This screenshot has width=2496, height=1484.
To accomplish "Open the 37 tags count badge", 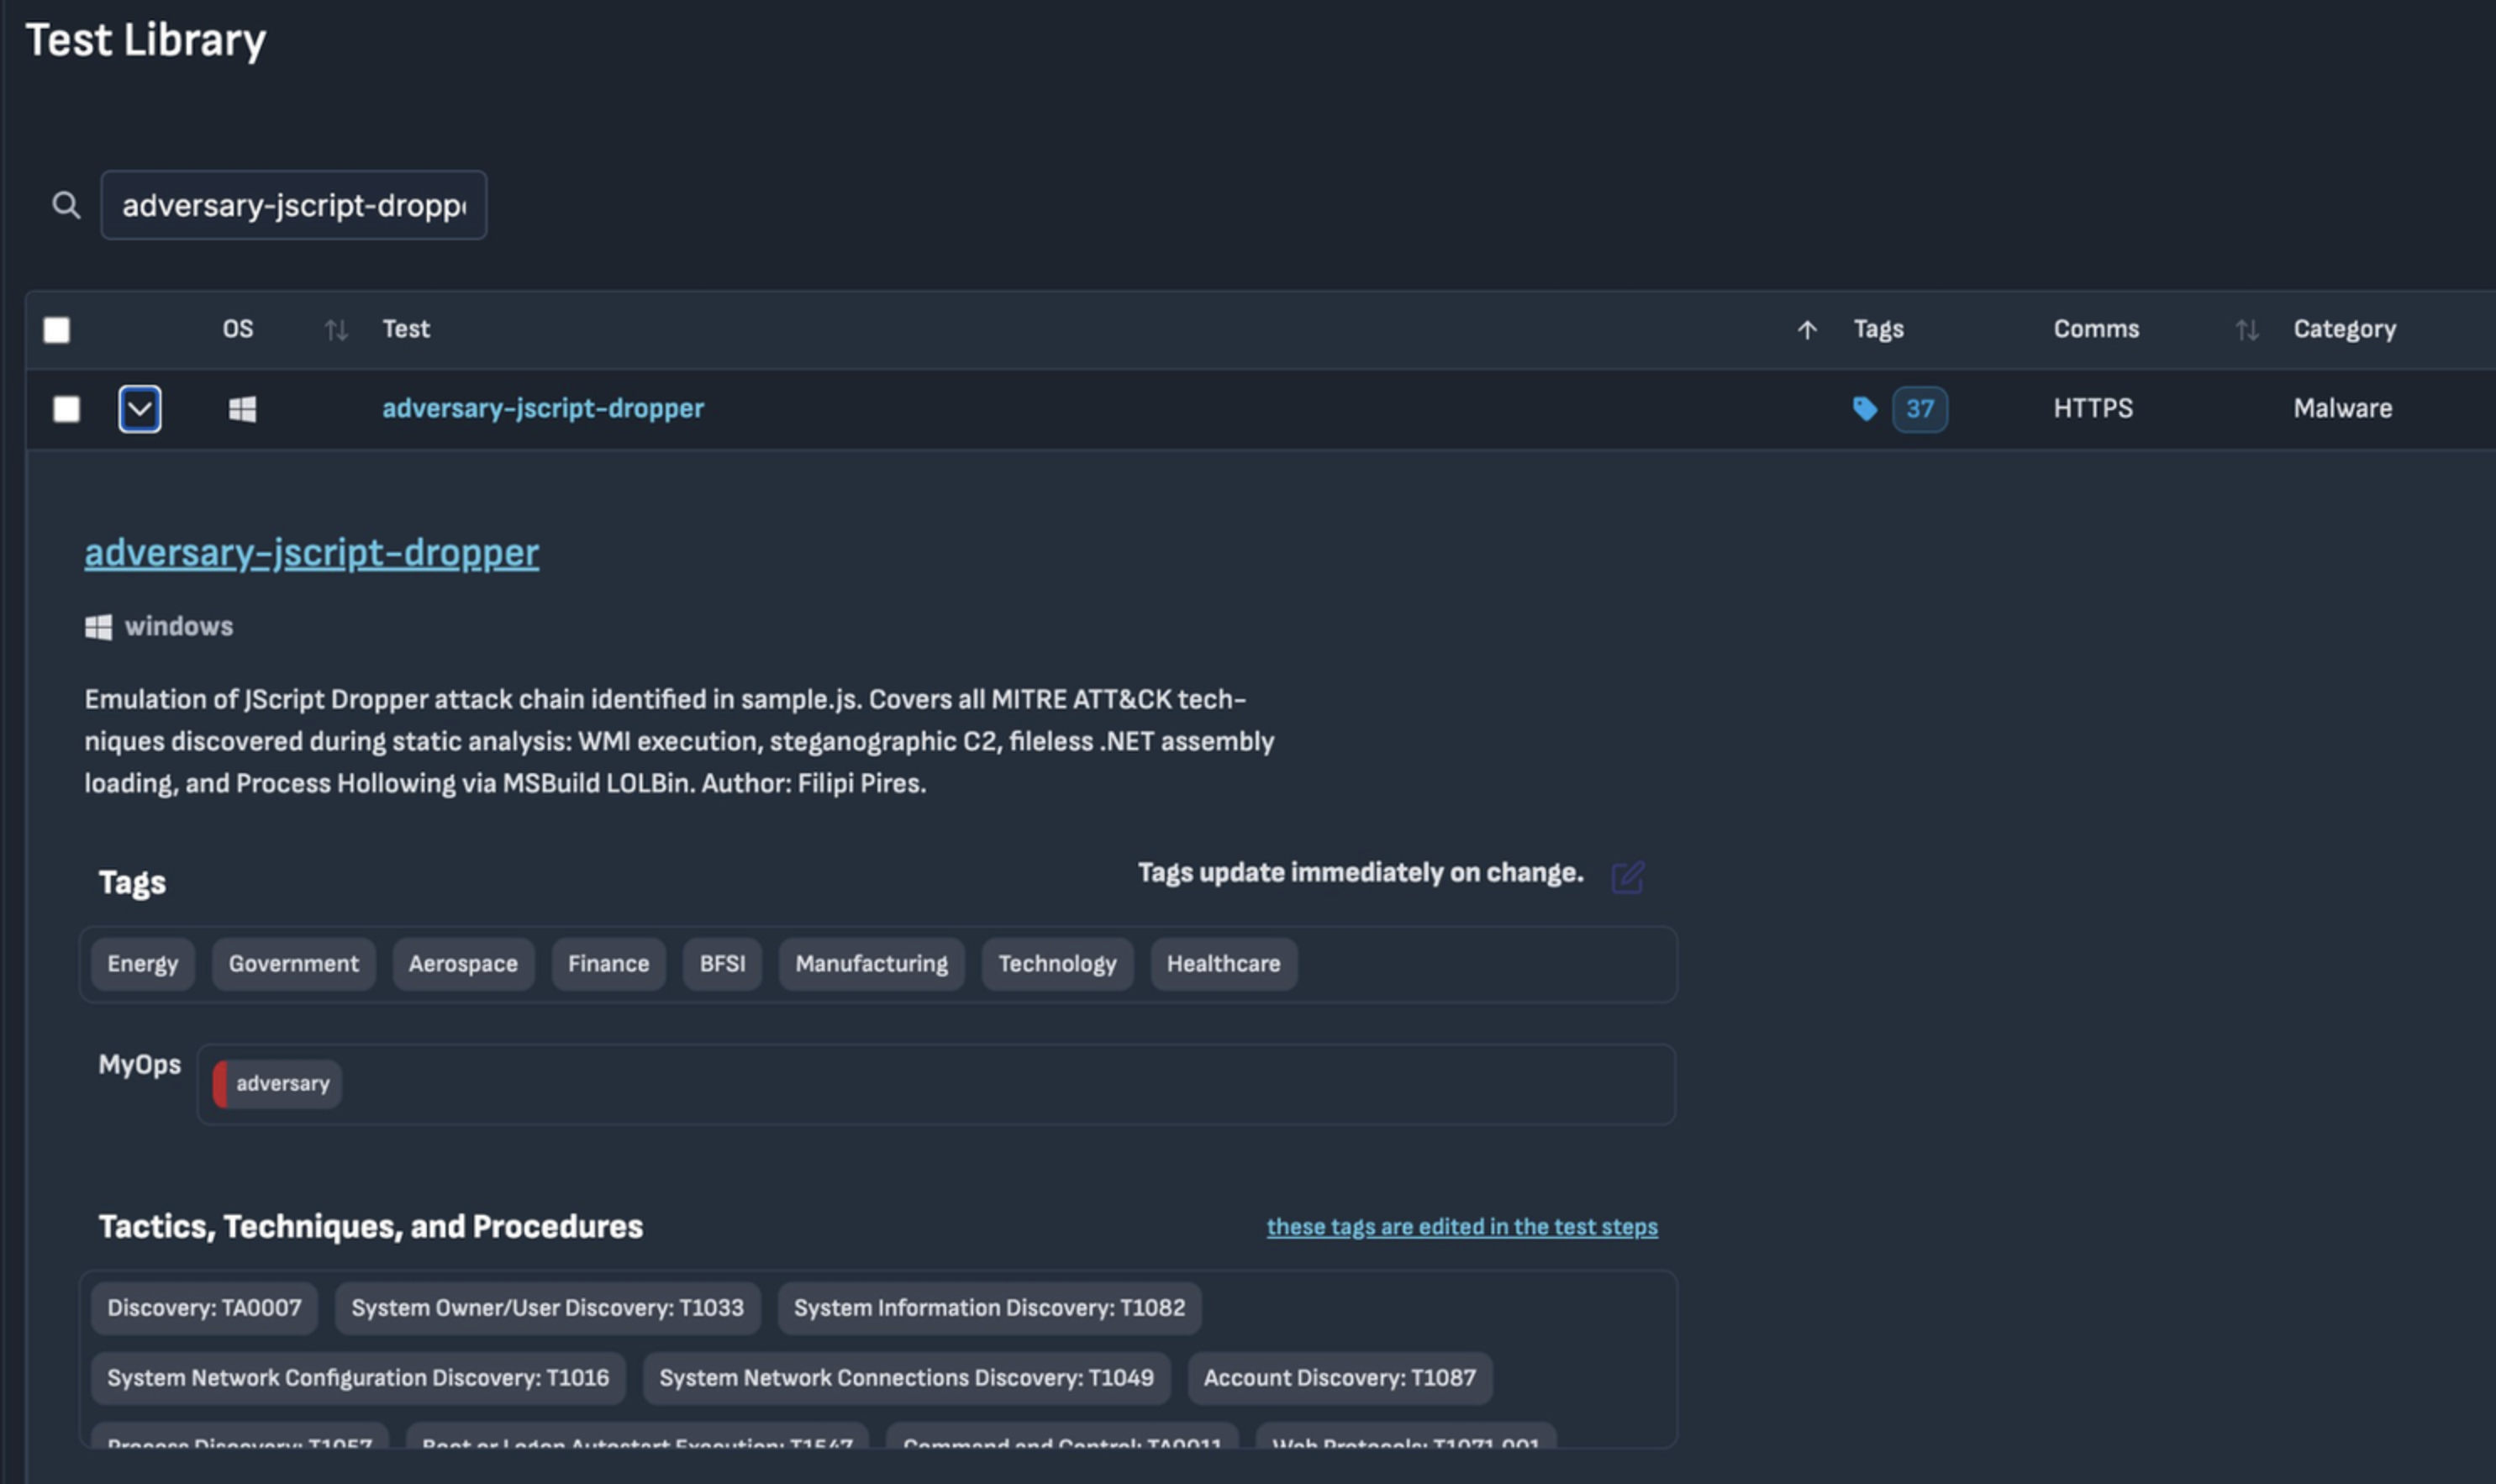I will pyautogui.click(x=1919, y=409).
